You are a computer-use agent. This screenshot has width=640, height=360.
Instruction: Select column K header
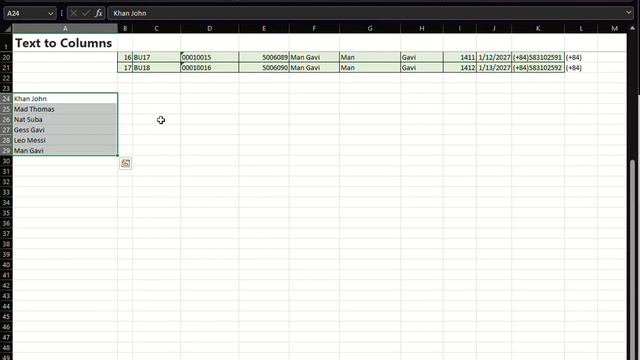(538, 28)
